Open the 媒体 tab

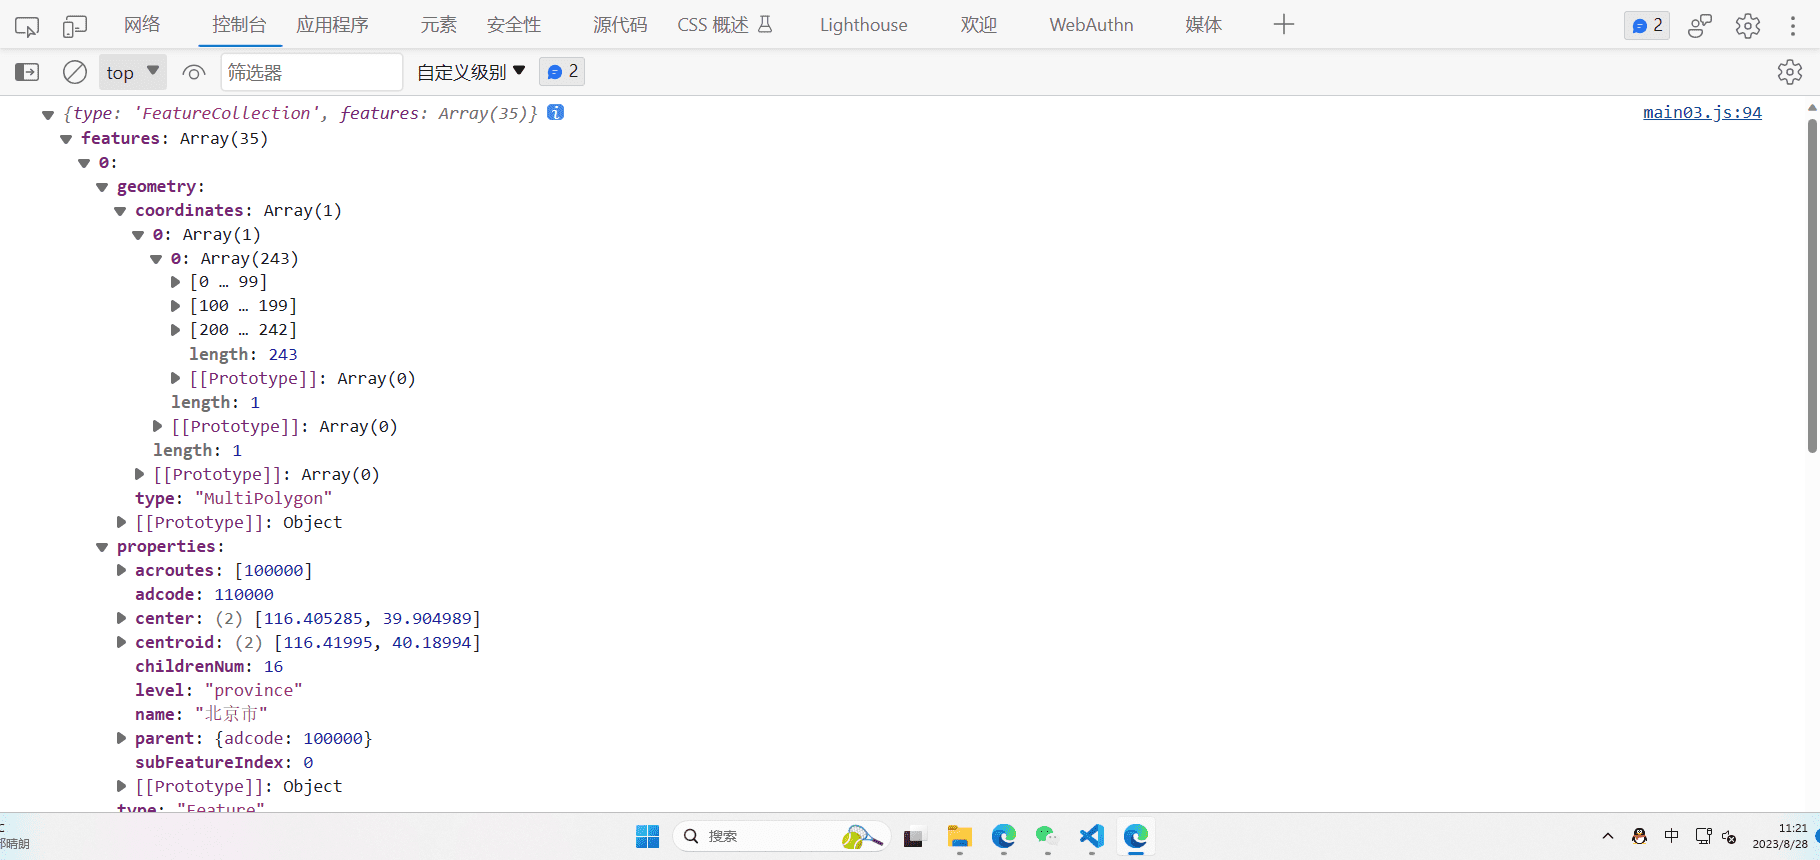pyautogui.click(x=1203, y=25)
